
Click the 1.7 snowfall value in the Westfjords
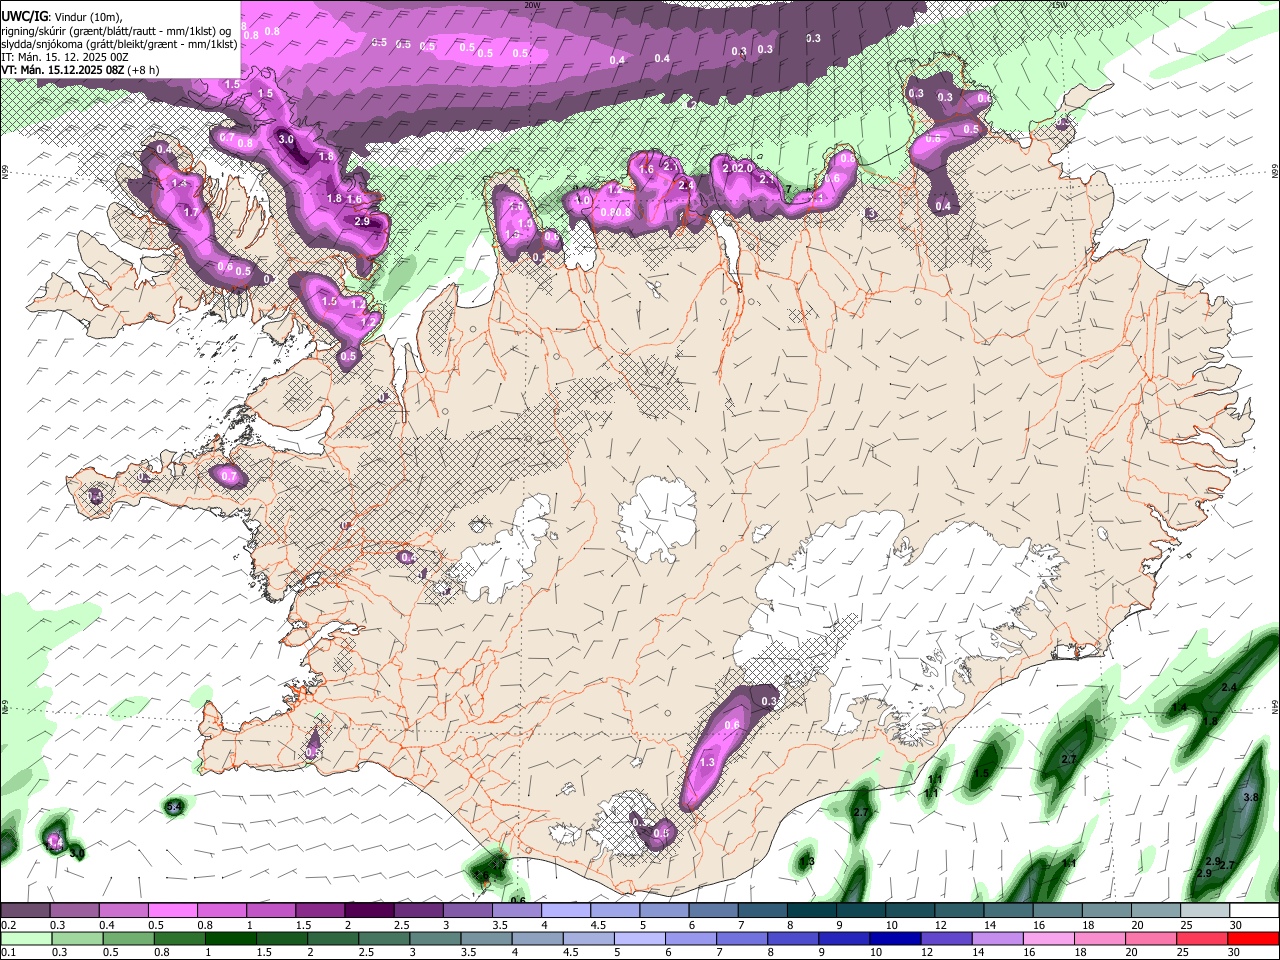click(x=191, y=212)
